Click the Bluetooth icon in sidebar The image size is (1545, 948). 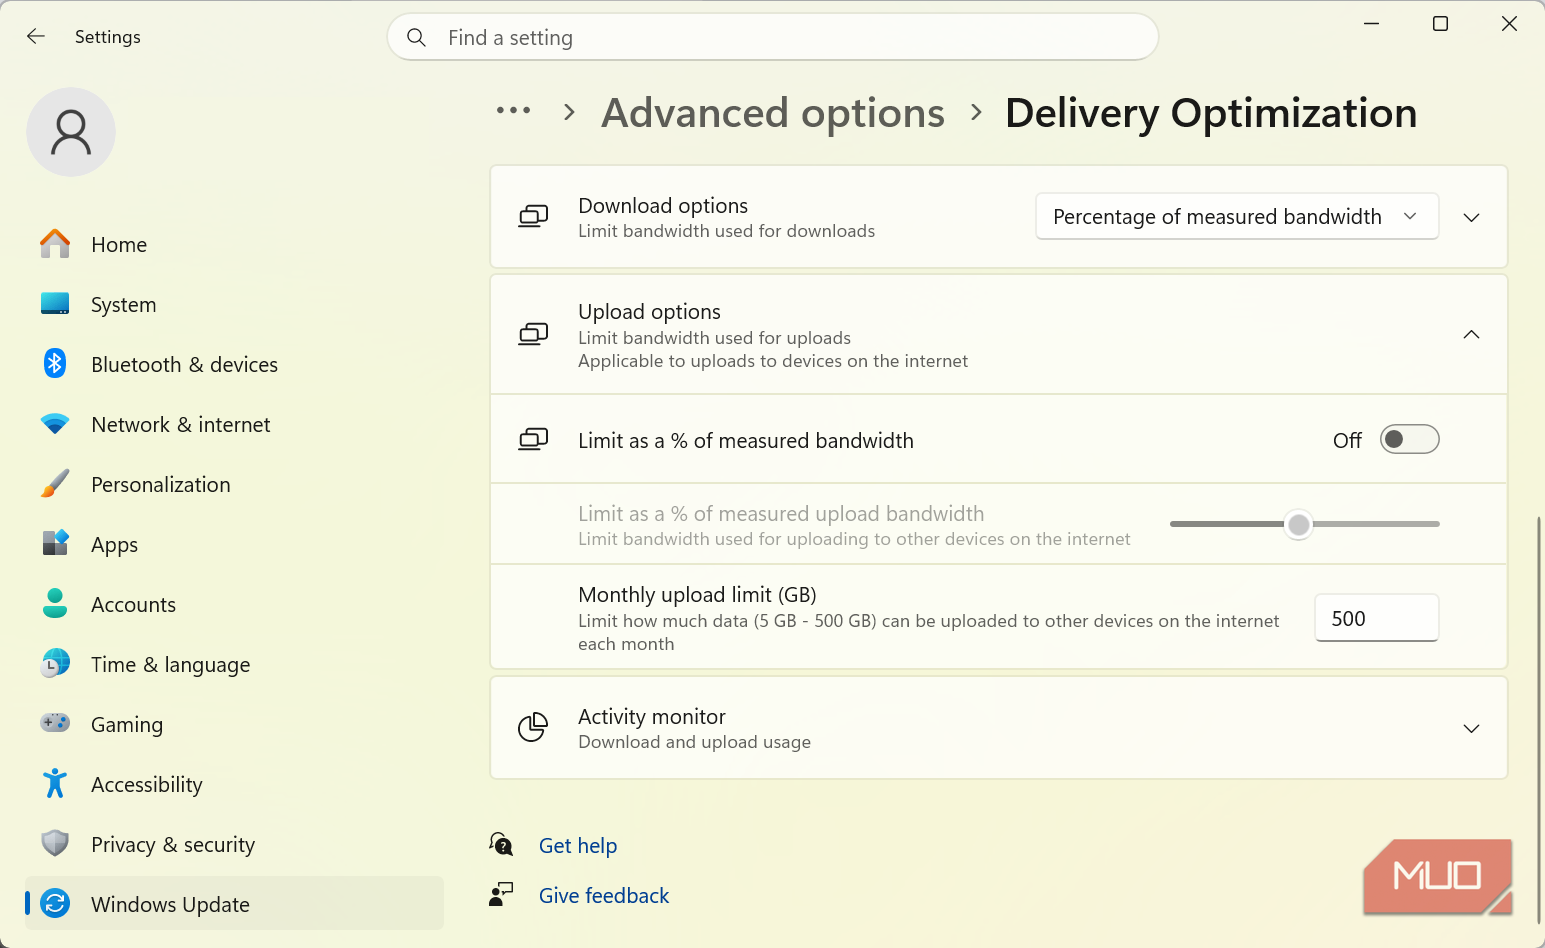[x=55, y=364]
